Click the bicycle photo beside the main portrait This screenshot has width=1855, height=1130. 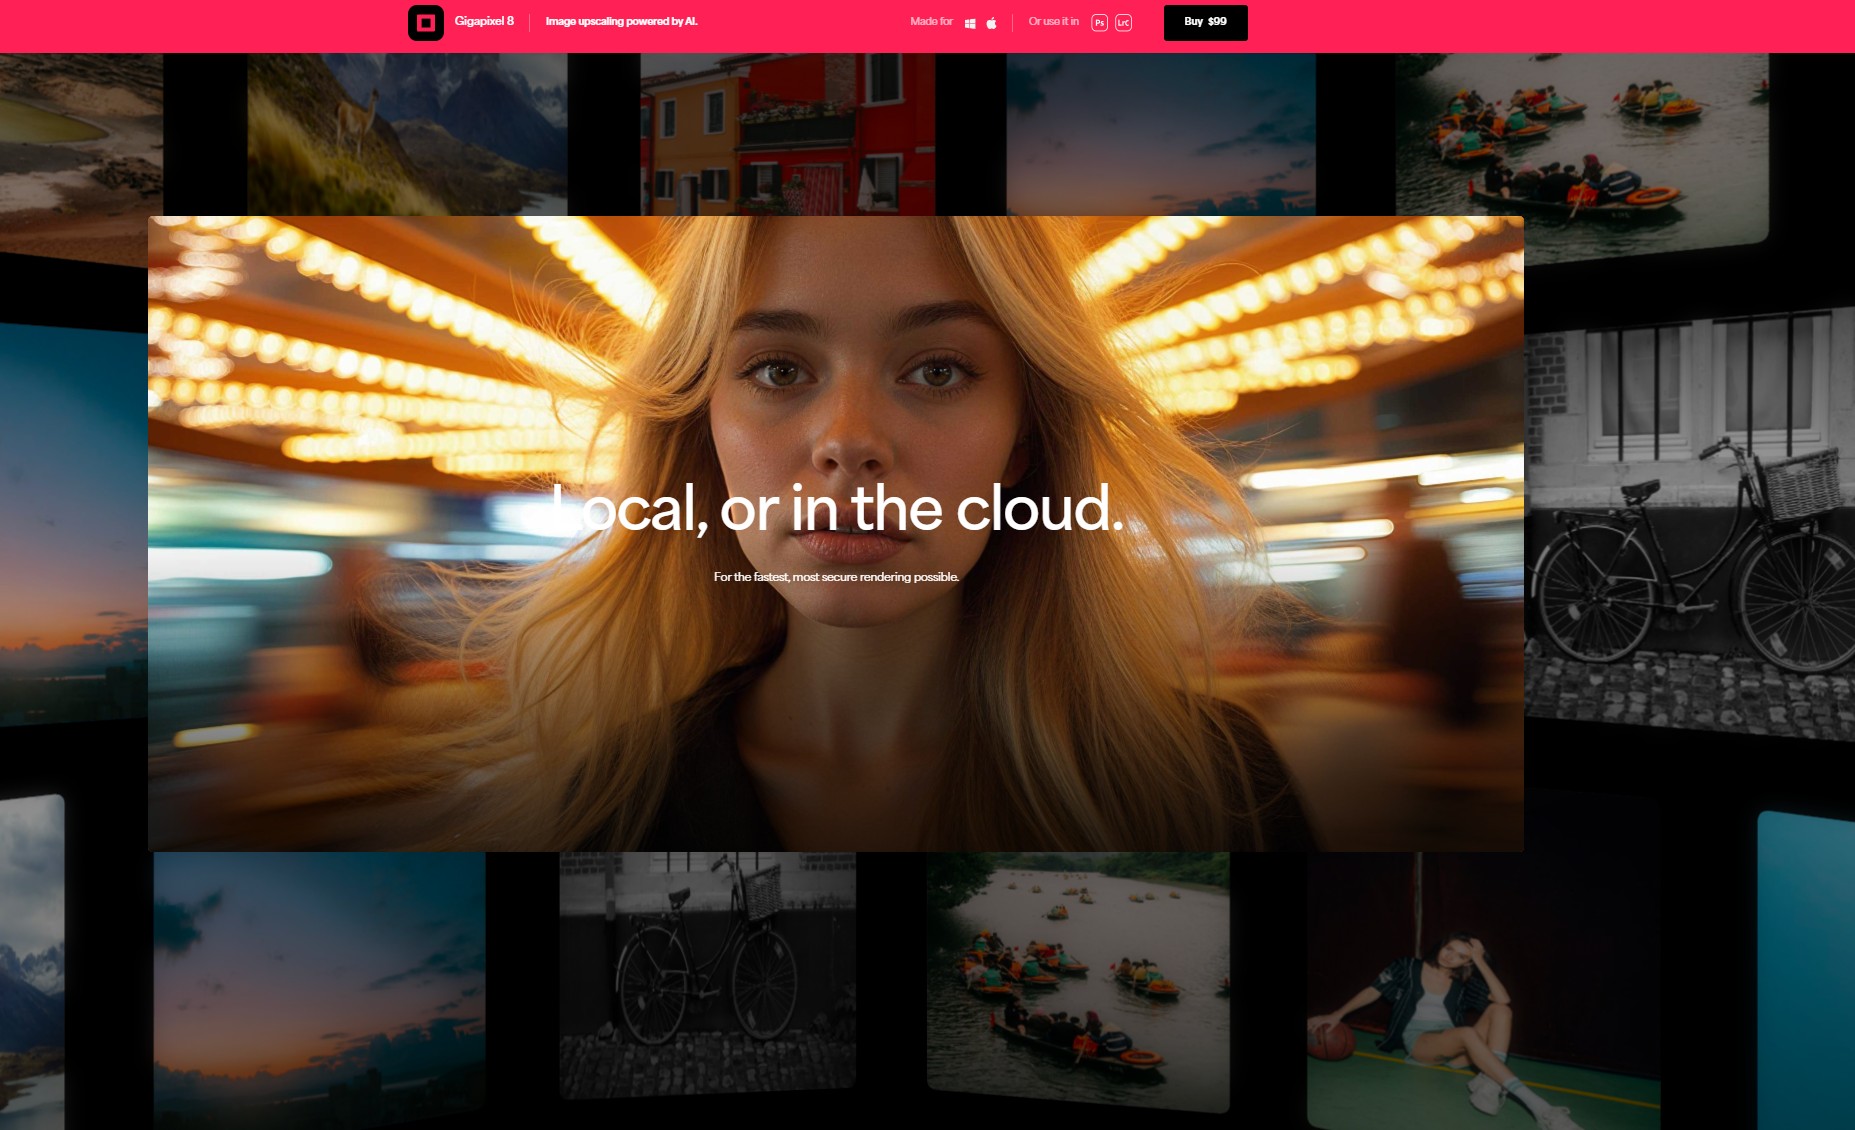click(1690, 530)
